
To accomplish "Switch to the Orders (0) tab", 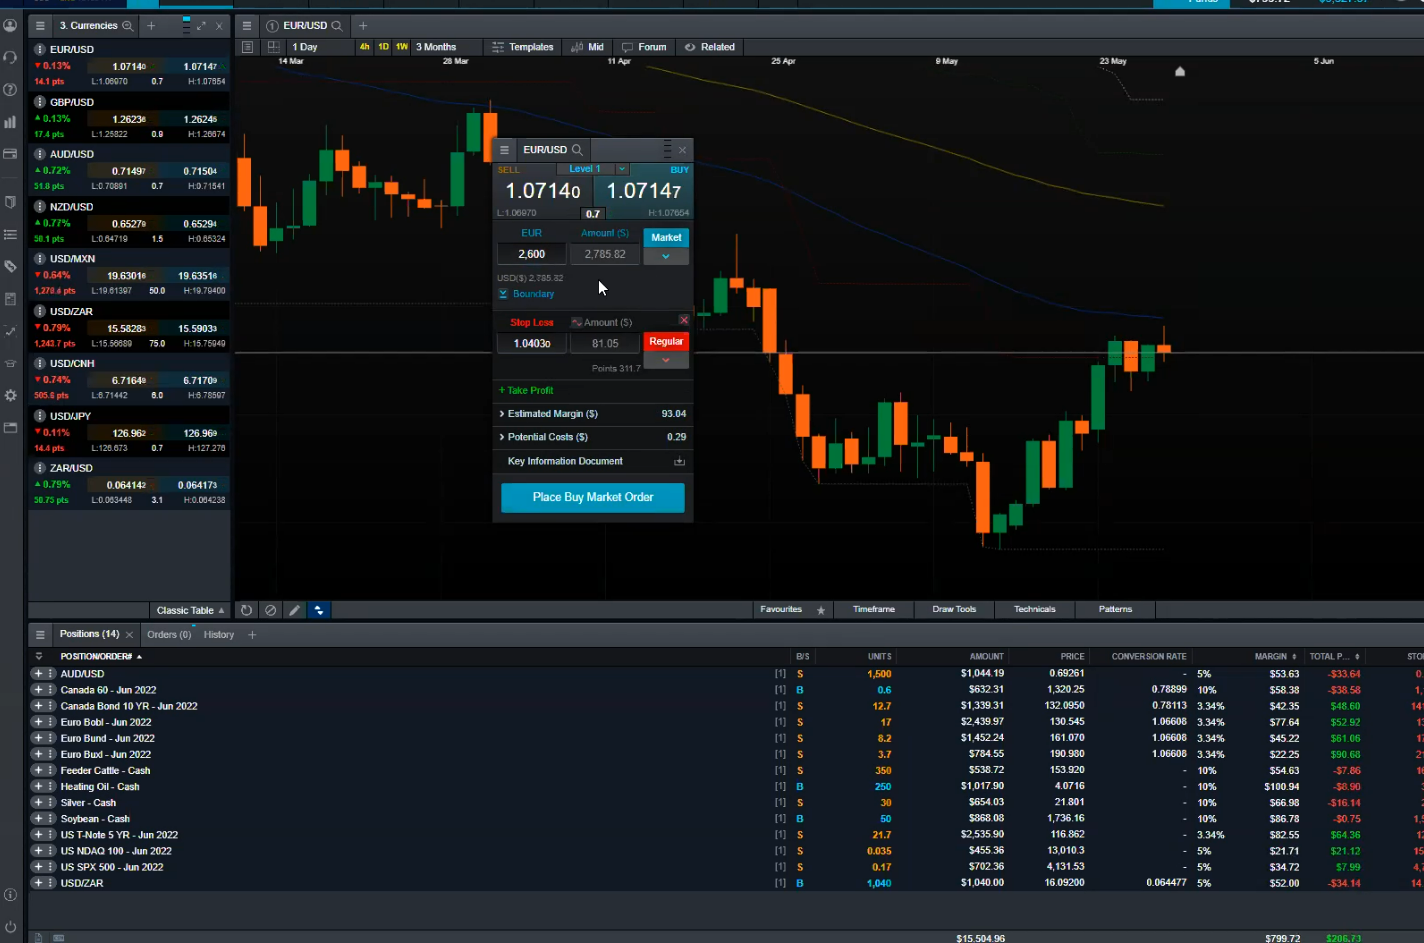I will (169, 635).
